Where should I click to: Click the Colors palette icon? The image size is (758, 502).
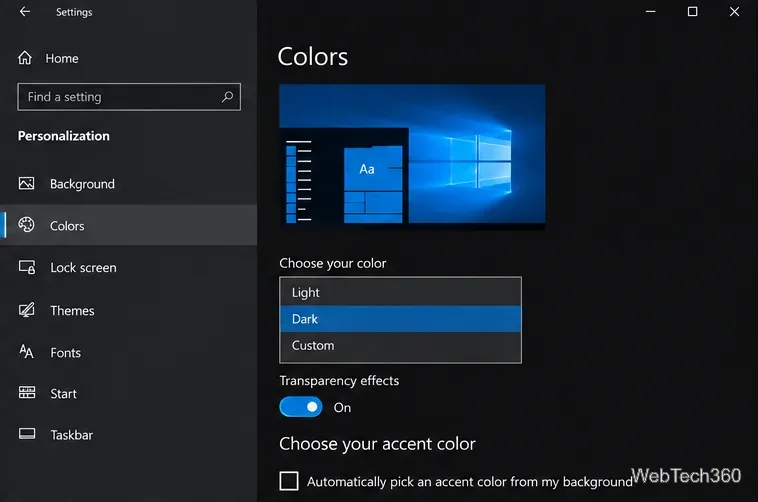coord(27,225)
